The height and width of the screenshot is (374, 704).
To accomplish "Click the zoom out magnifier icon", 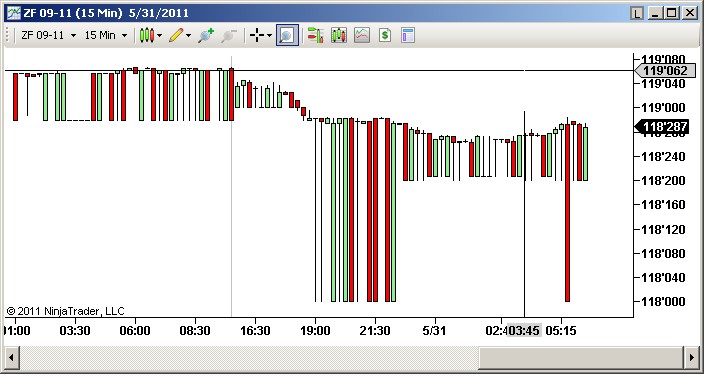I will [x=229, y=35].
